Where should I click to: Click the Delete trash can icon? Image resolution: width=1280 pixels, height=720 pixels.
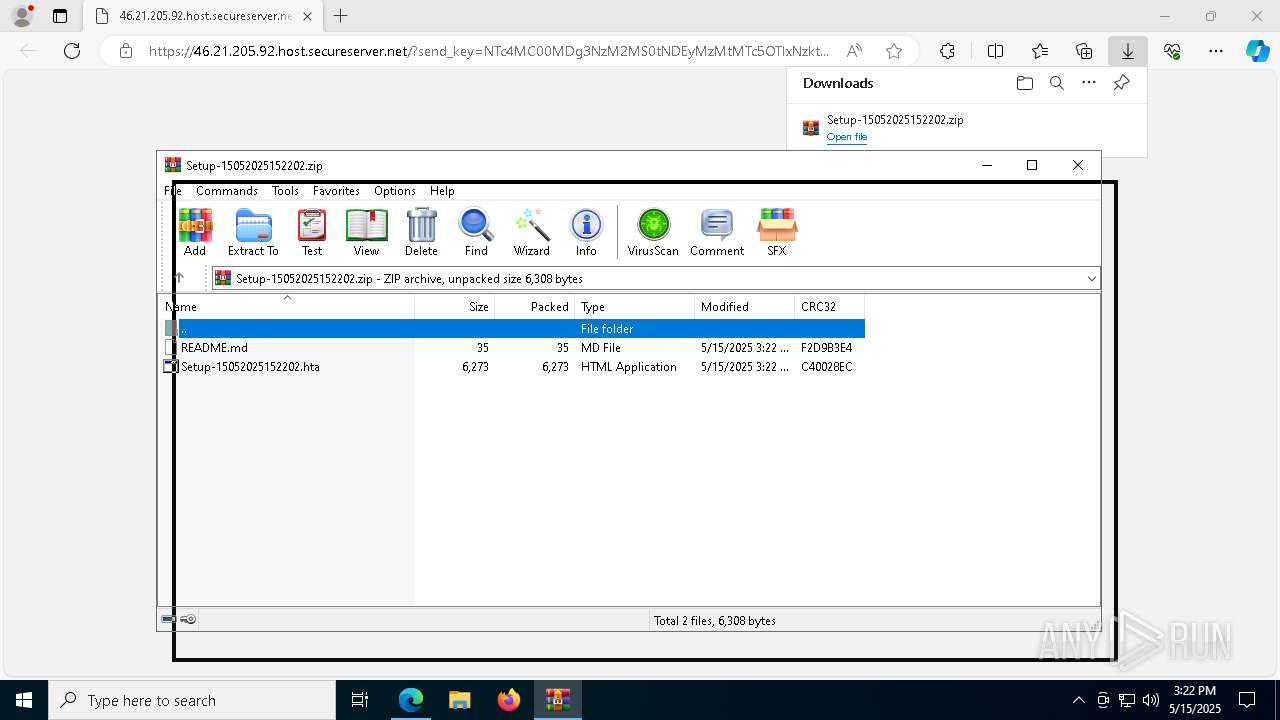pyautogui.click(x=421, y=232)
